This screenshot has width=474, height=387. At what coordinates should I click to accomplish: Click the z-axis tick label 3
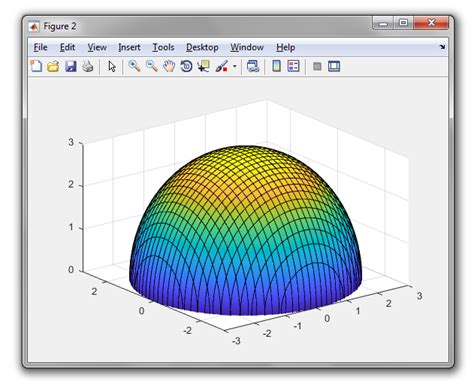[x=71, y=142]
